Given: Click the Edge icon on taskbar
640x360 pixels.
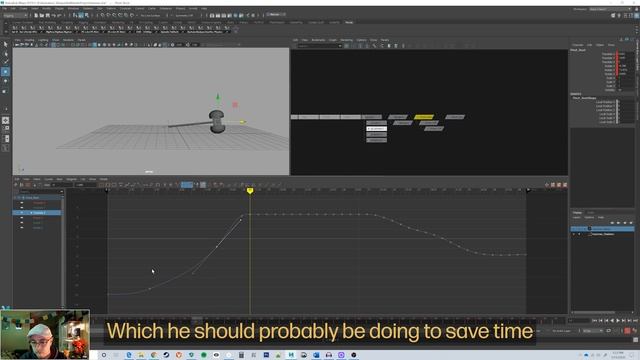Looking at the screenshot, I should [x=129, y=355].
